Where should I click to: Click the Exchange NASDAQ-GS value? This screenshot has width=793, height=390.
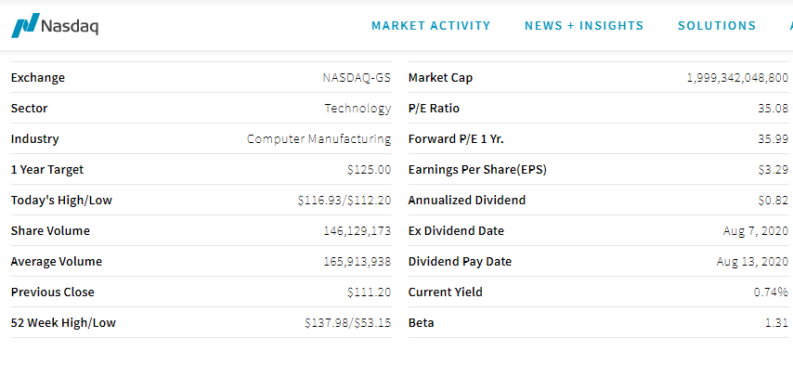pyautogui.click(x=357, y=78)
